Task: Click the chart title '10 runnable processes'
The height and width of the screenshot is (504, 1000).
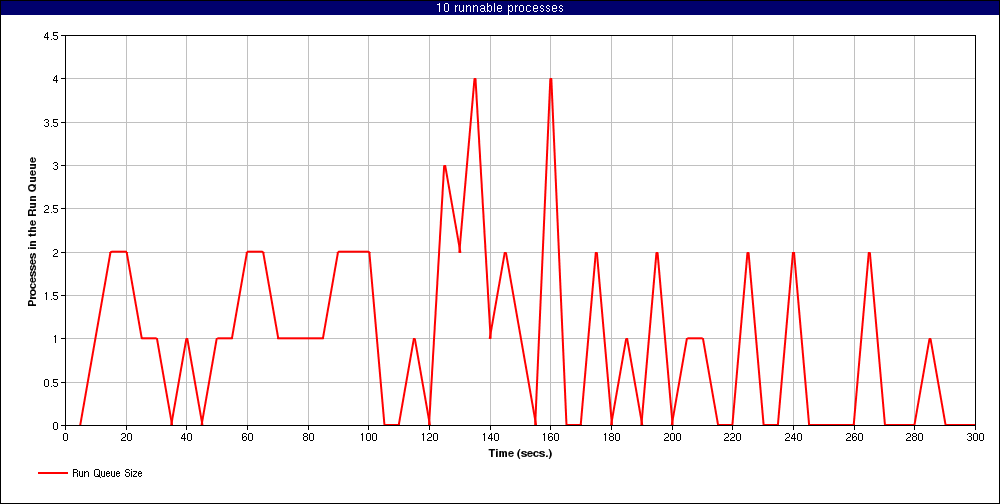Action: (x=500, y=8)
